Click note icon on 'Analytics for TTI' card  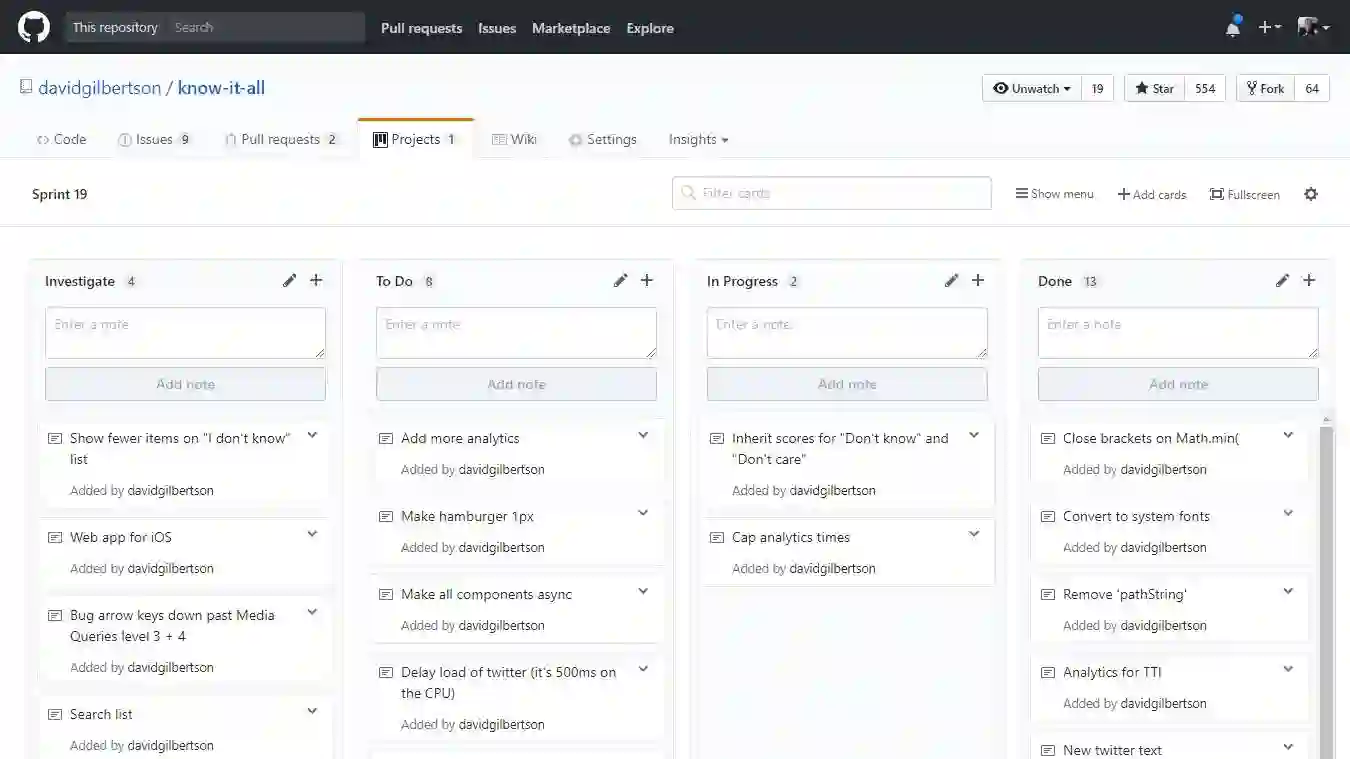click(x=1048, y=673)
